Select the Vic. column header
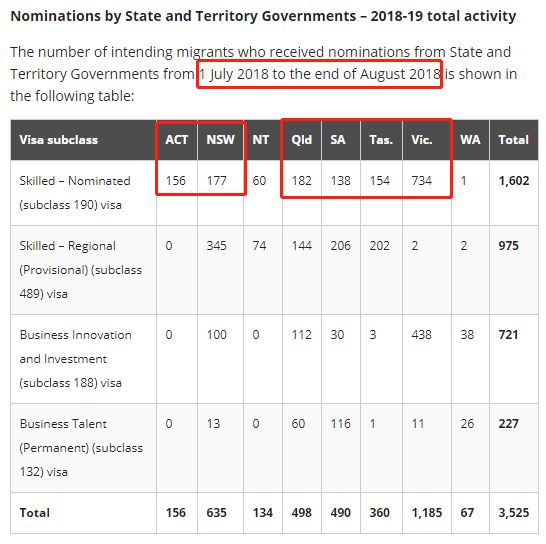Screen dimensions: 546x544 point(422,140)
